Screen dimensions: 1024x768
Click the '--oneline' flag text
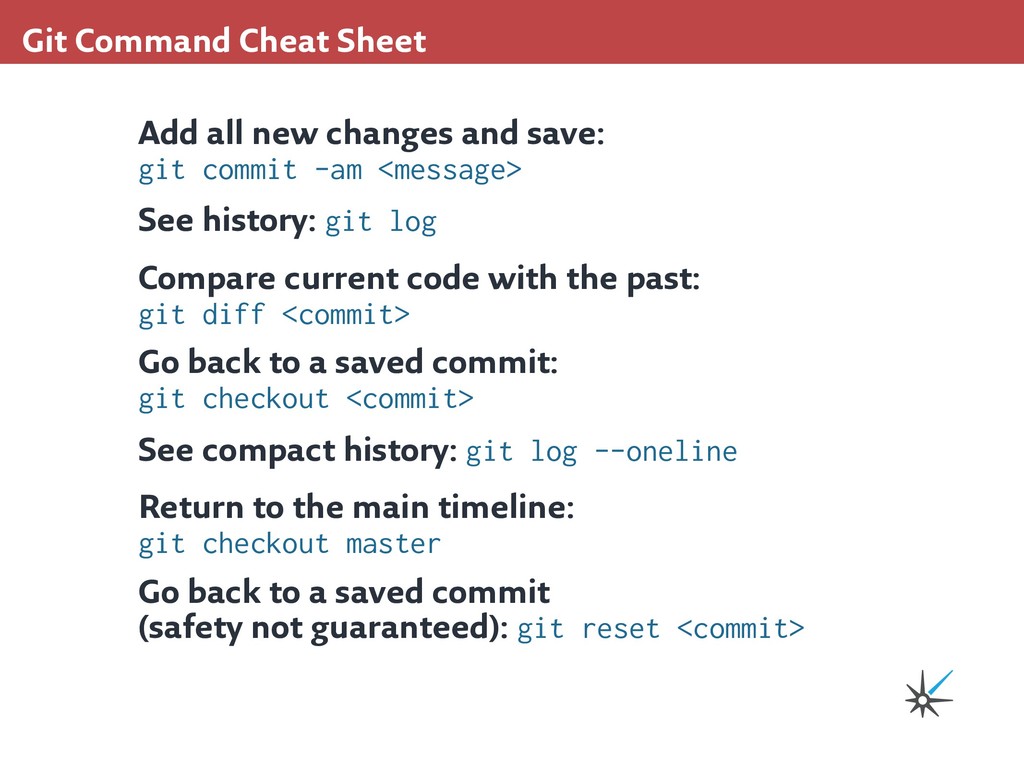click(x=665, y=452)
